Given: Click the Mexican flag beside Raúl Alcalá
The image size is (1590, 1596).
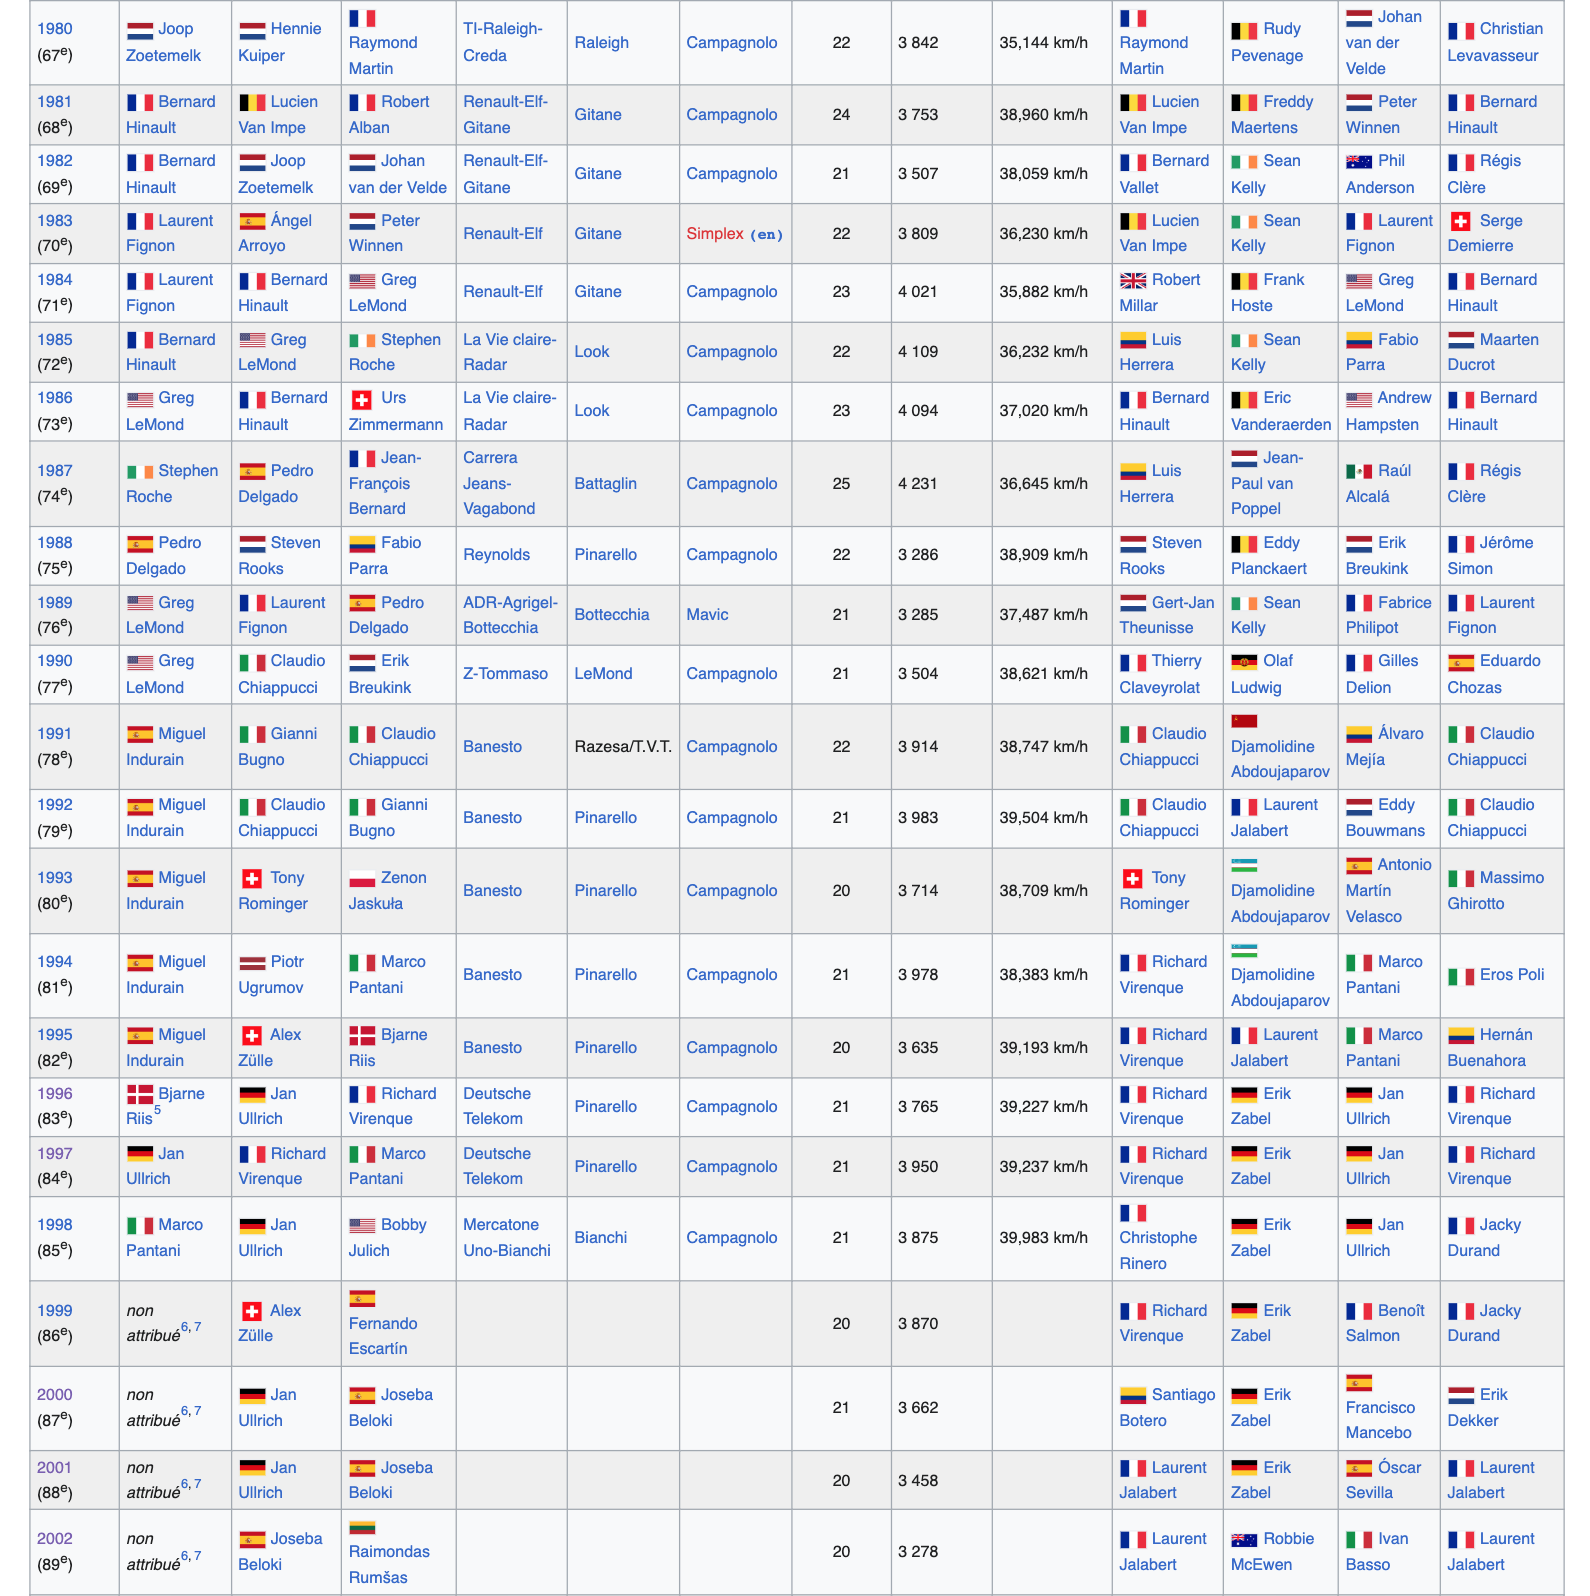Looking at the screenshot, I should click(1358, 472).
